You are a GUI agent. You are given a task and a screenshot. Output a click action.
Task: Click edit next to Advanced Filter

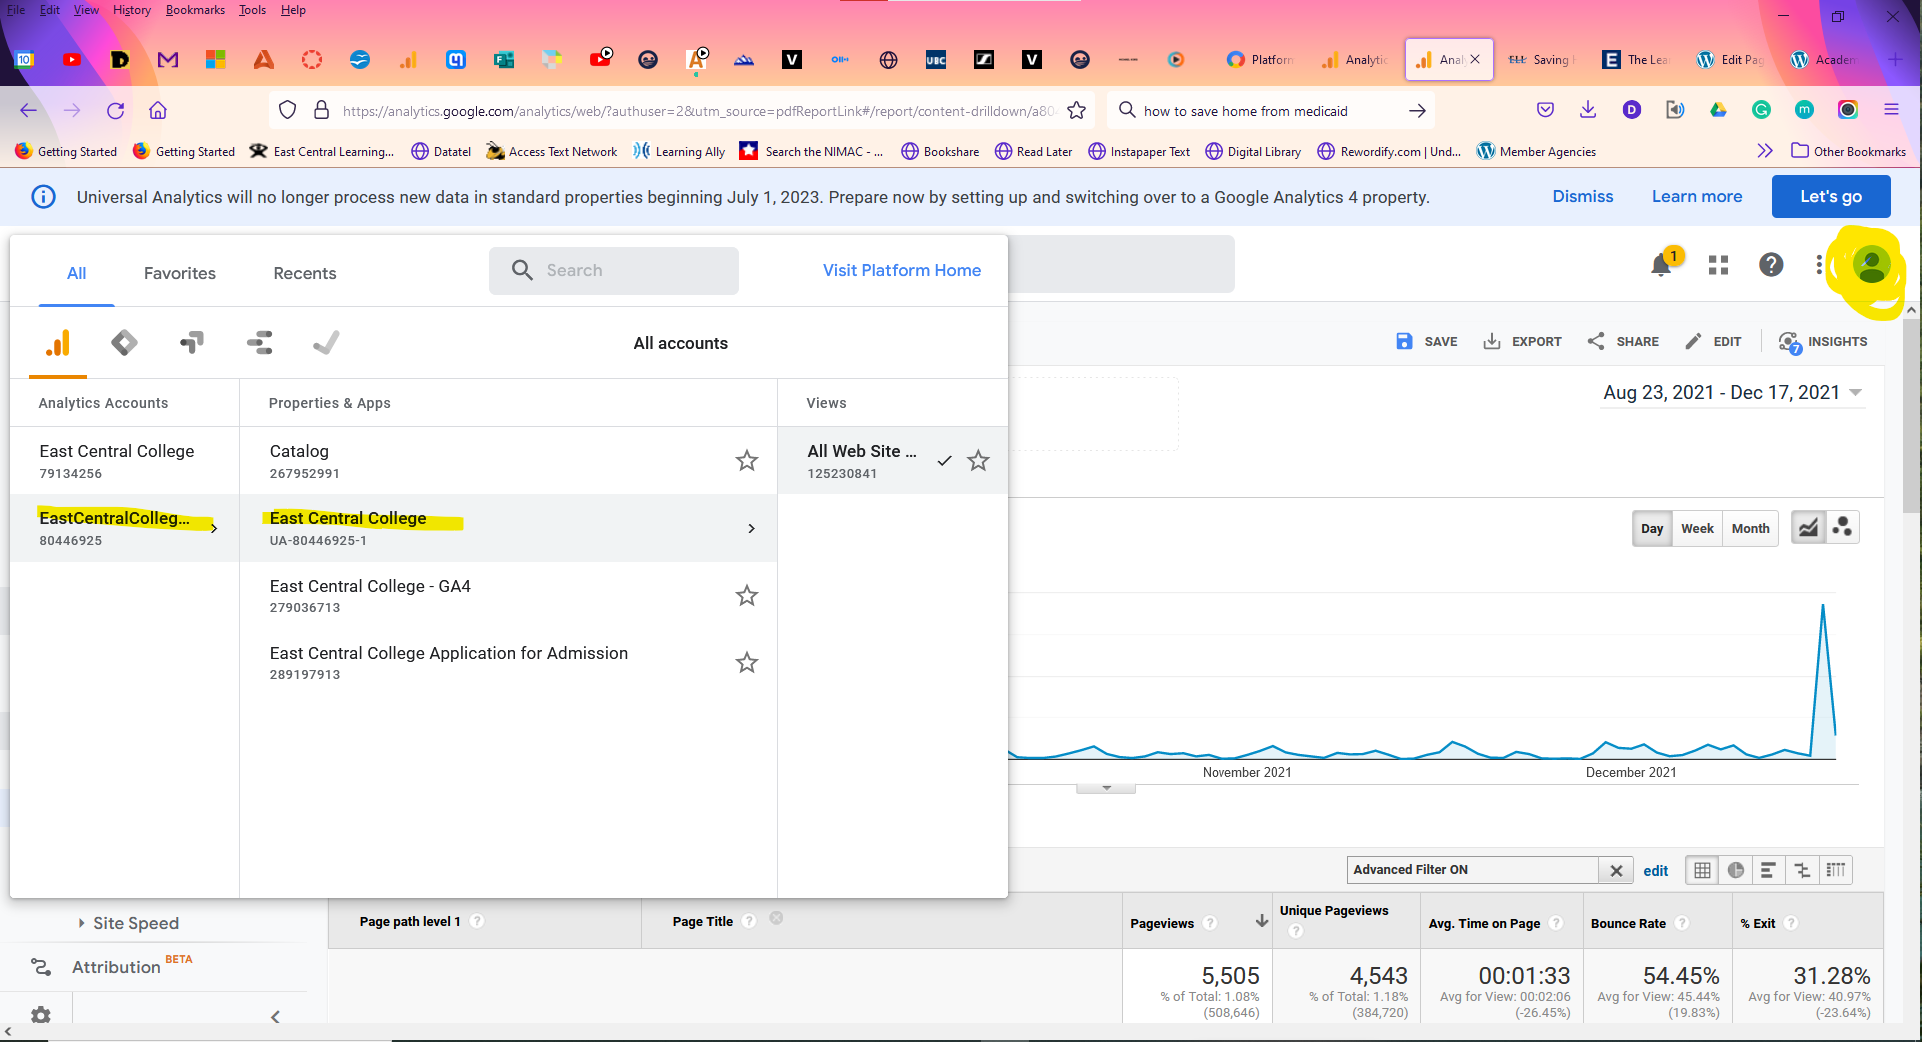(1656, 871)
